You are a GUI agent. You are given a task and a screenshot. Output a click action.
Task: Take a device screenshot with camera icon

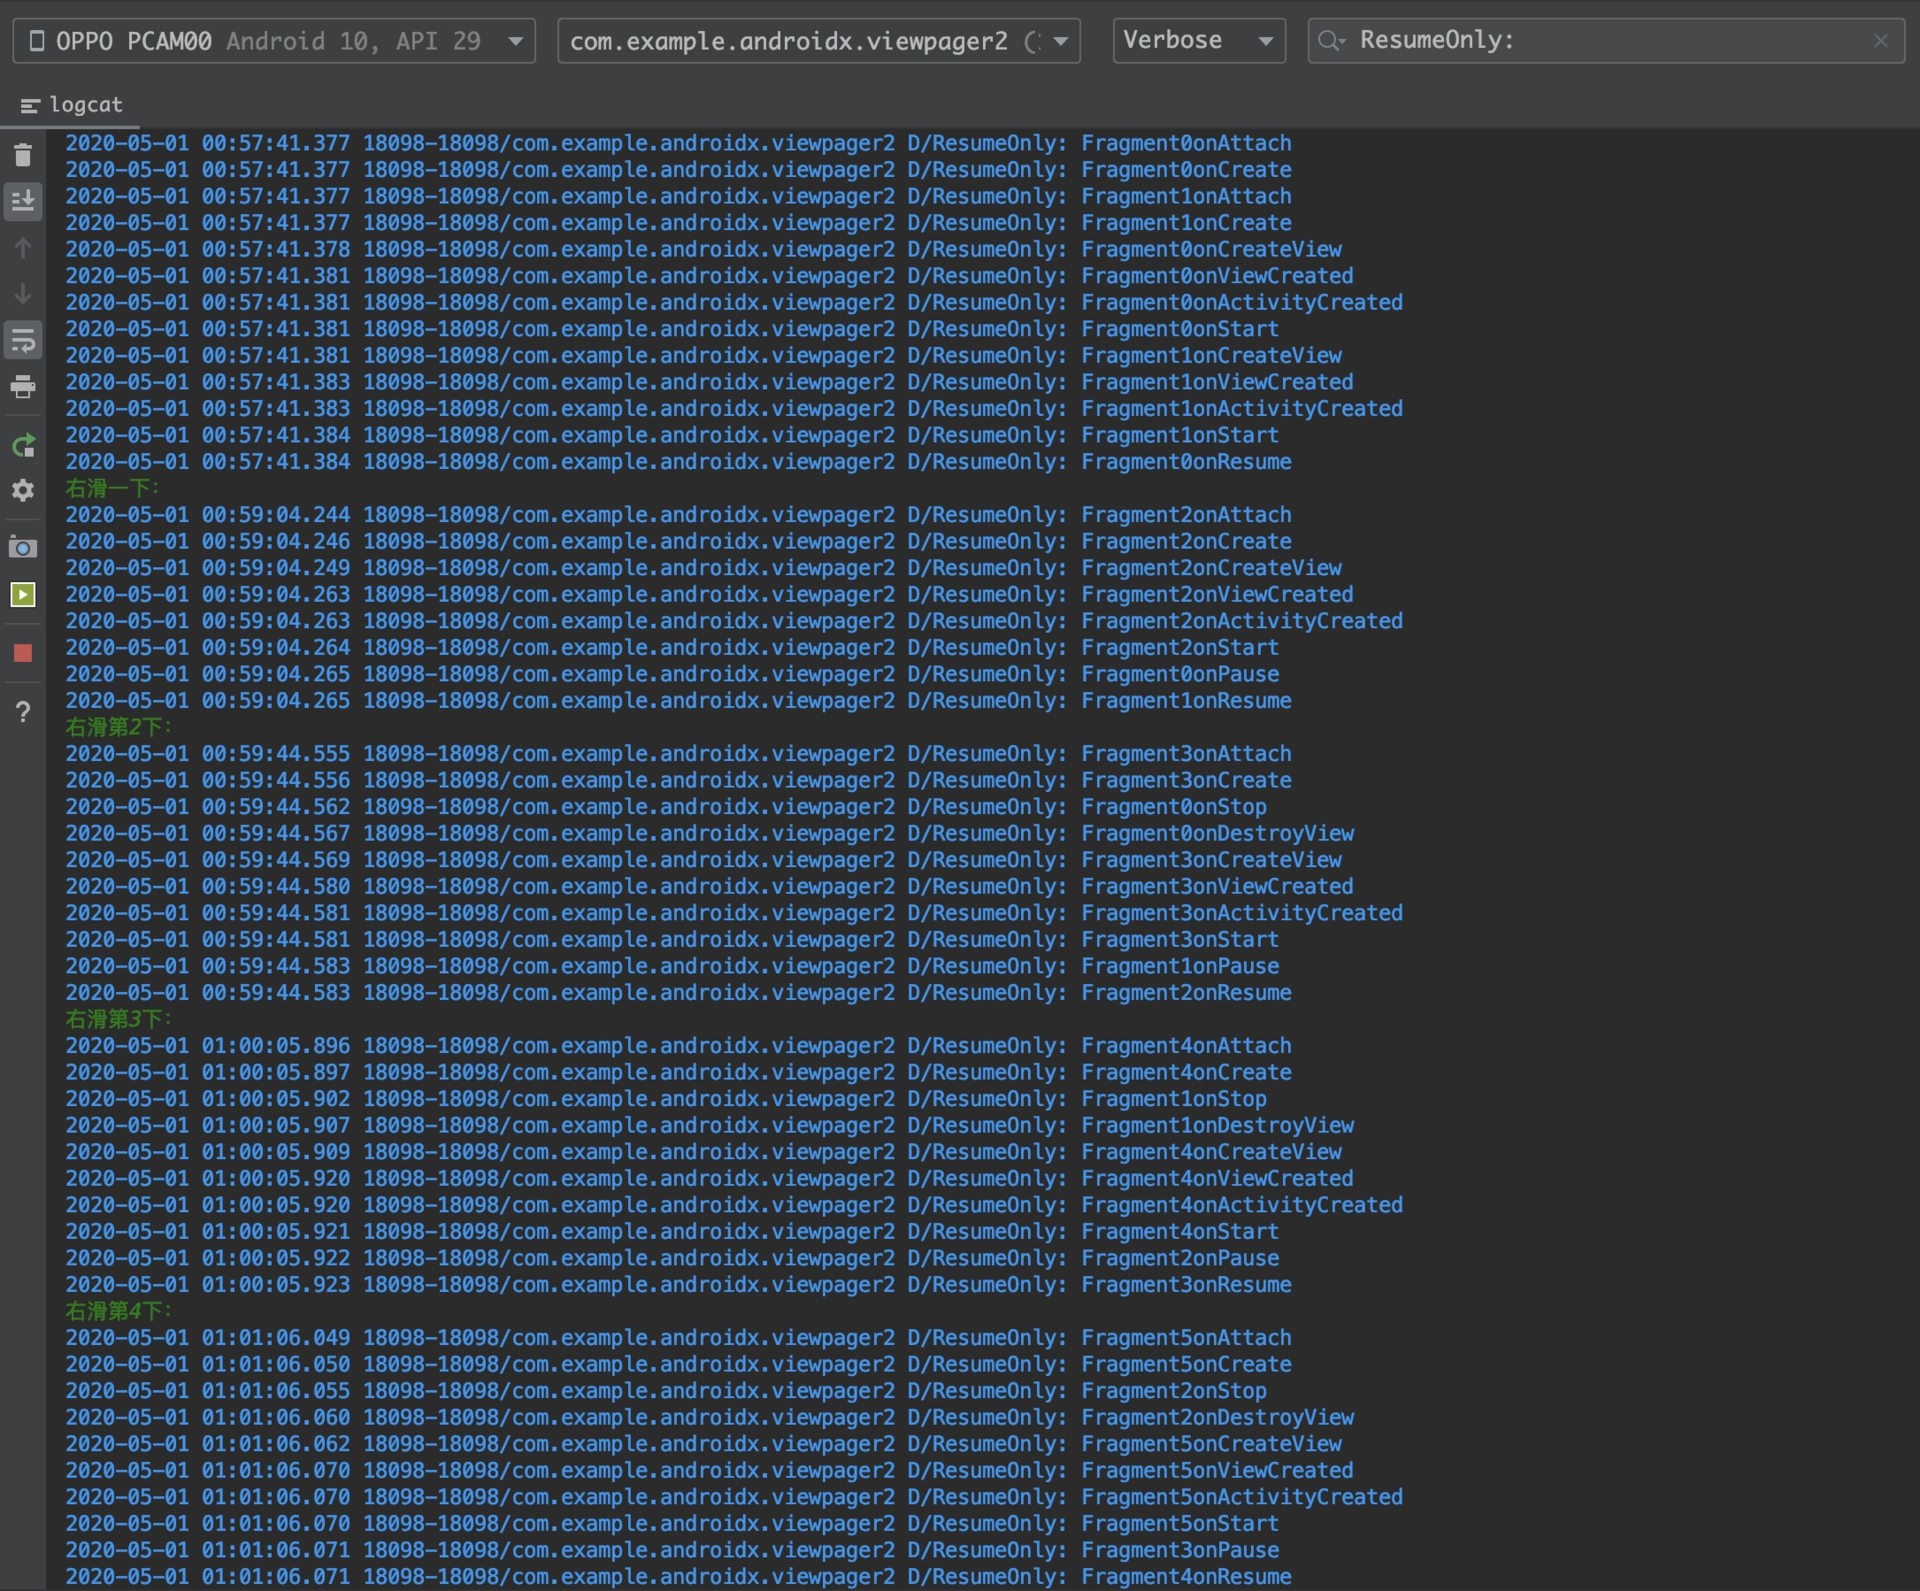click(x=23, y=547)
